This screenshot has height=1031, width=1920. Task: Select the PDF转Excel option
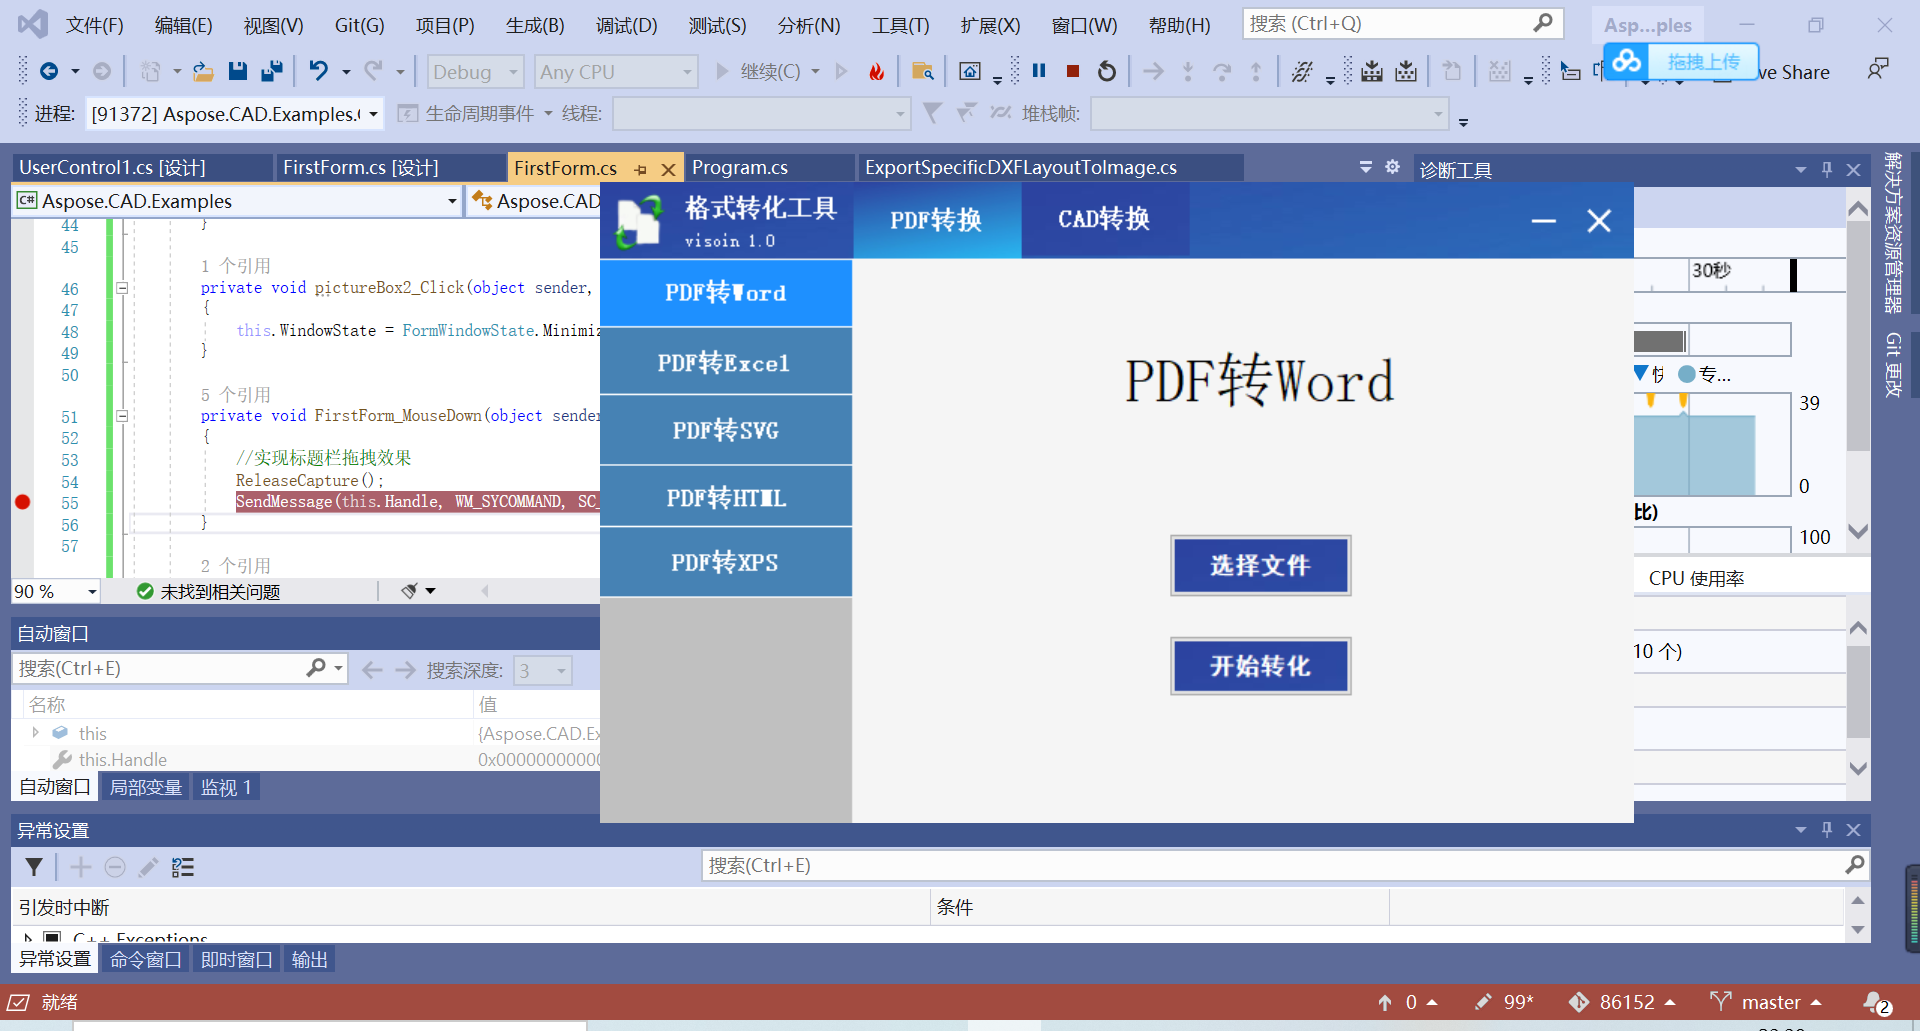pyautogui.click(x=726, y=362)
